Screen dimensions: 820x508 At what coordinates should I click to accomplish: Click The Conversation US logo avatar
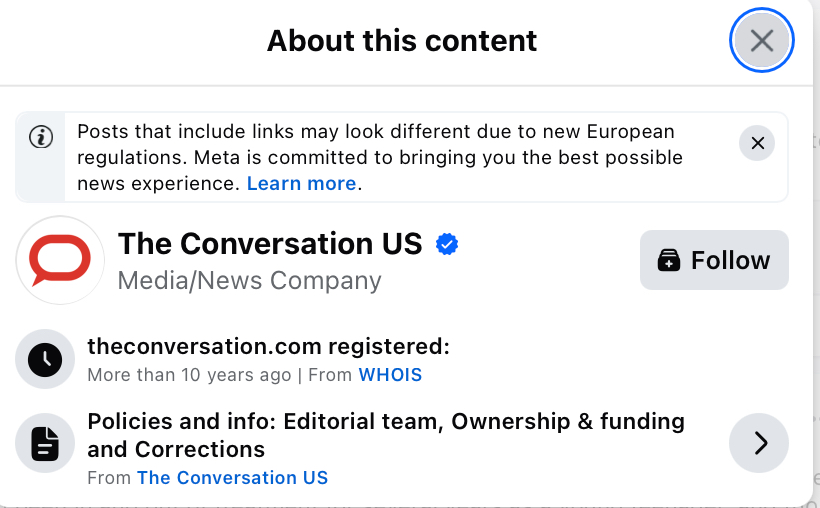tap(60, 260)
